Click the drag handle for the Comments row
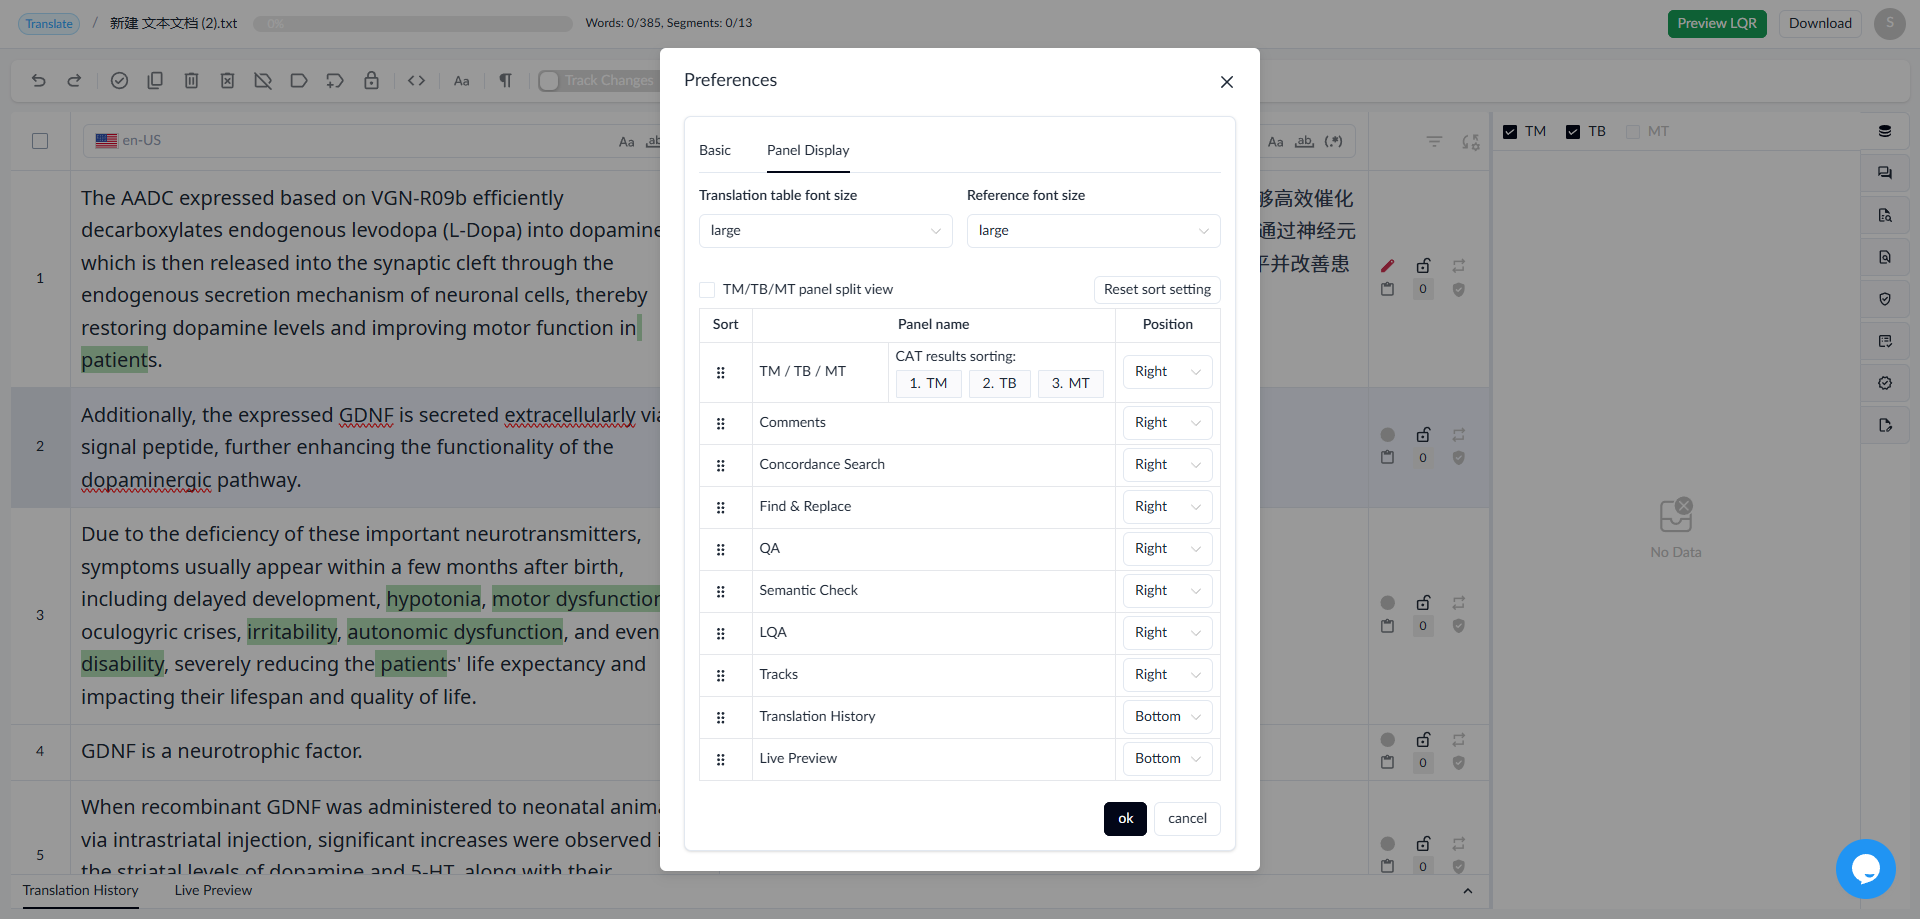The image size is (1920, 919). [721, 424]
